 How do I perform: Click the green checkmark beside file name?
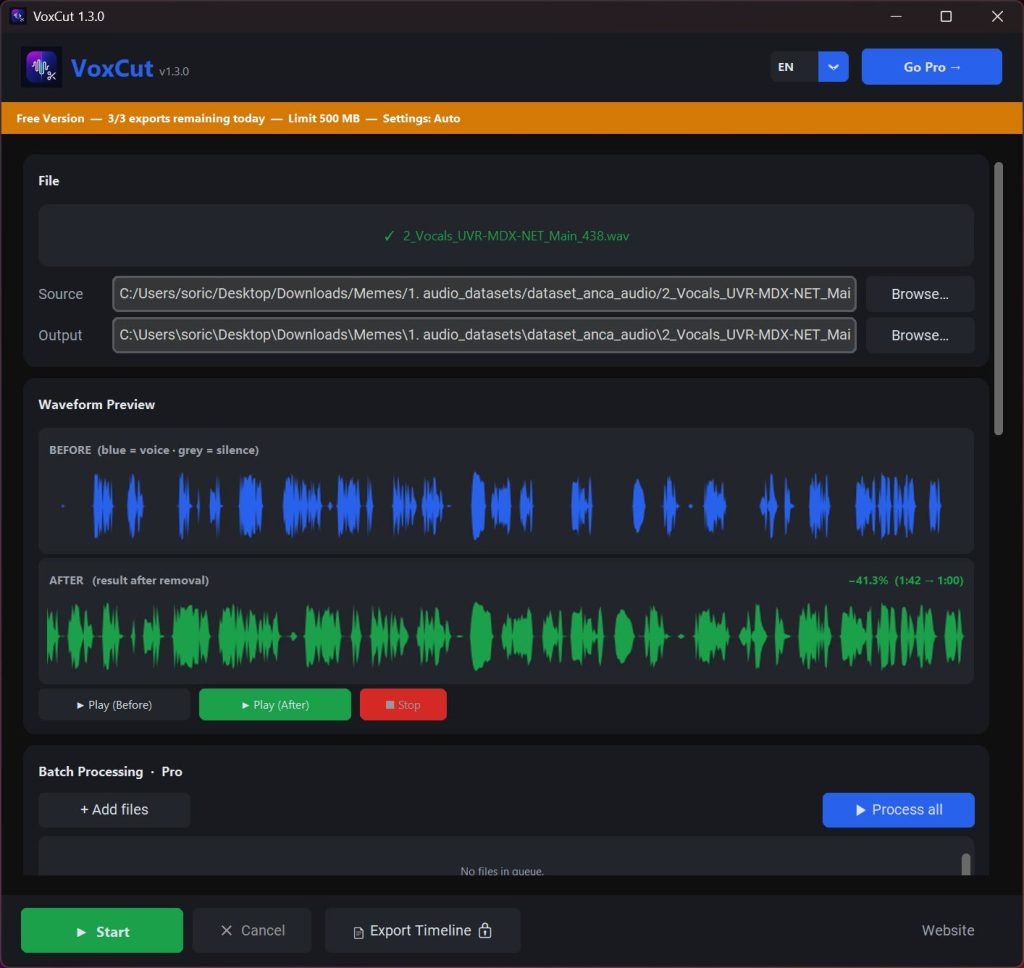click(x=389, y=236)
